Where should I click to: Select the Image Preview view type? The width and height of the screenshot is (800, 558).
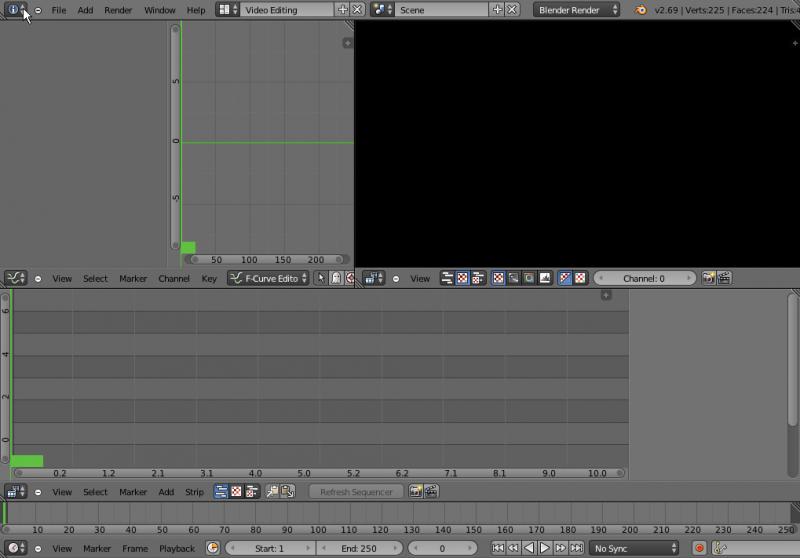pos(462,278)
